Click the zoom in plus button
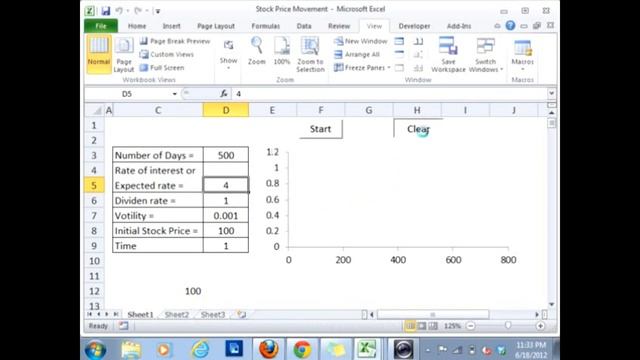Screen dimensions: 640x360 tap(540, 326)
